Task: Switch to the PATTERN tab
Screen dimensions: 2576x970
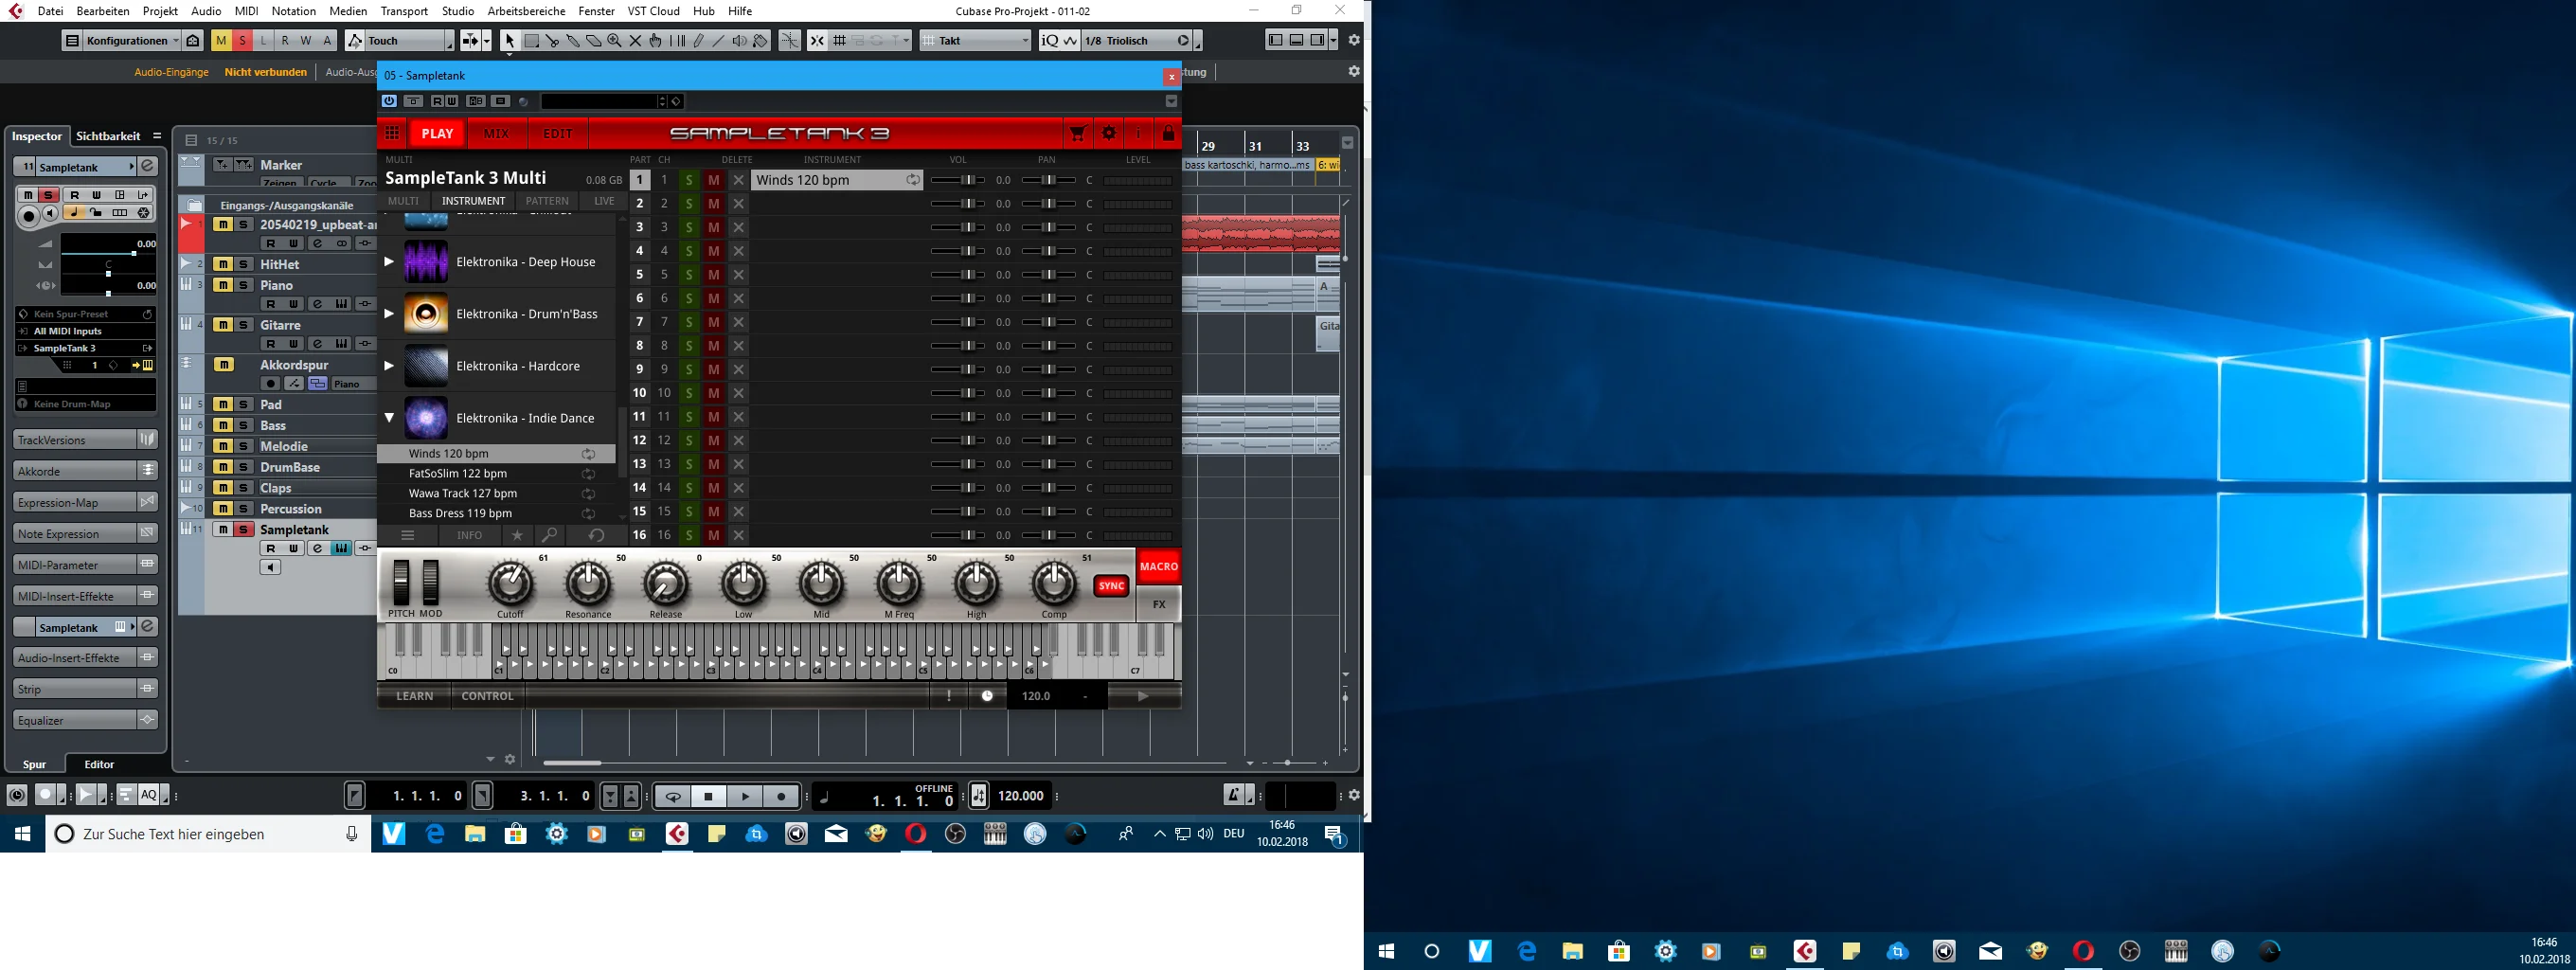Action: click(547, 201)
